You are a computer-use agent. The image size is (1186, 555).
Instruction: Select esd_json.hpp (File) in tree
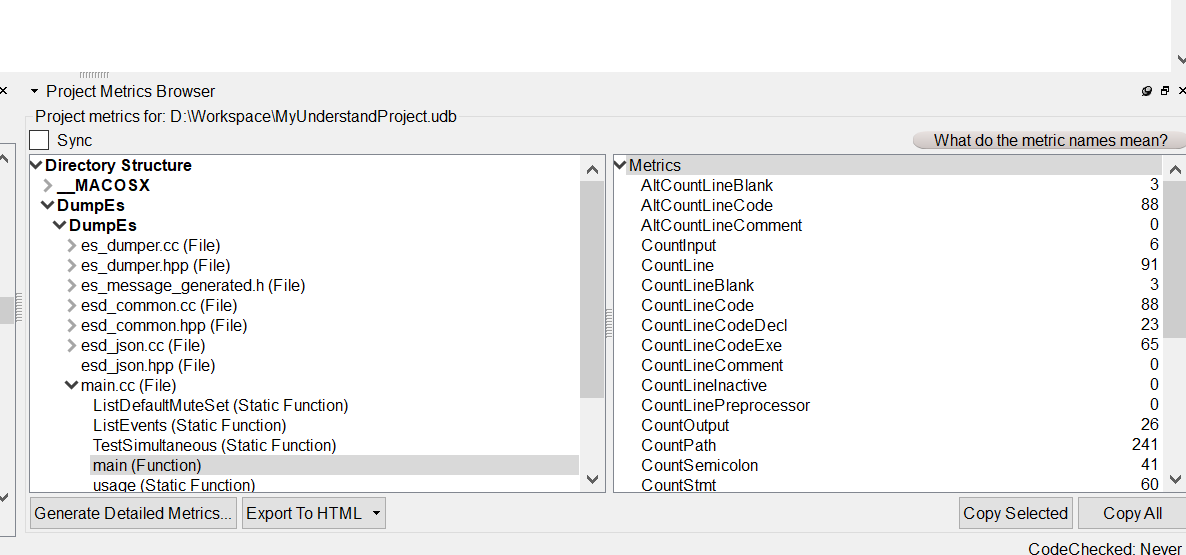[x=148, y=365]
